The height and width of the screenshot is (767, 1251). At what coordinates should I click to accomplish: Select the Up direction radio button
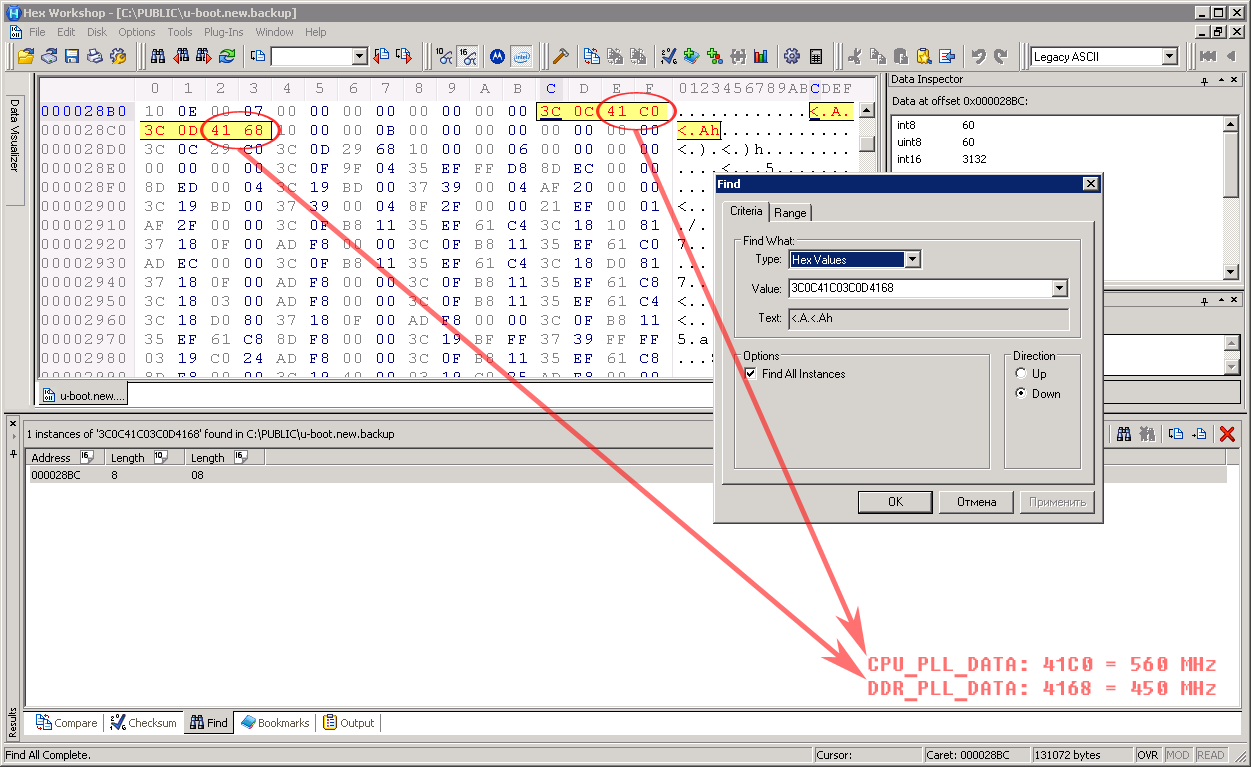tap(1021, 373)
